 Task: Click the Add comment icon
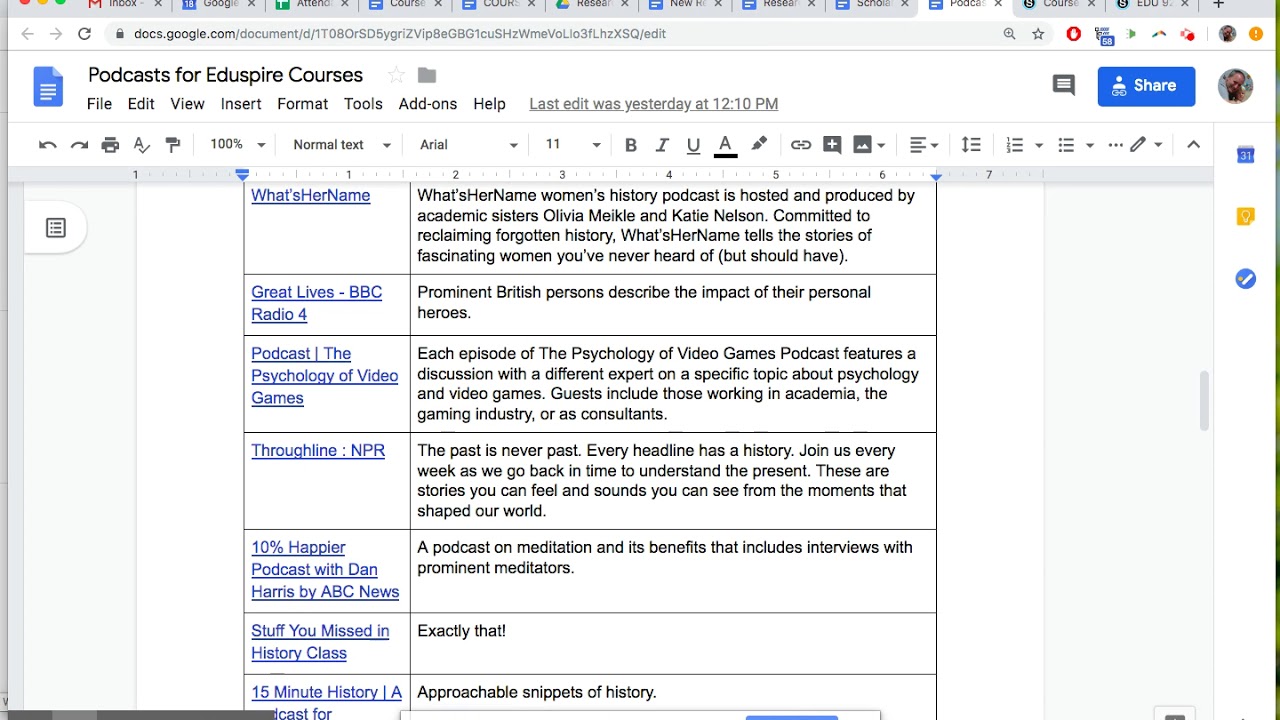click(832, 145)
